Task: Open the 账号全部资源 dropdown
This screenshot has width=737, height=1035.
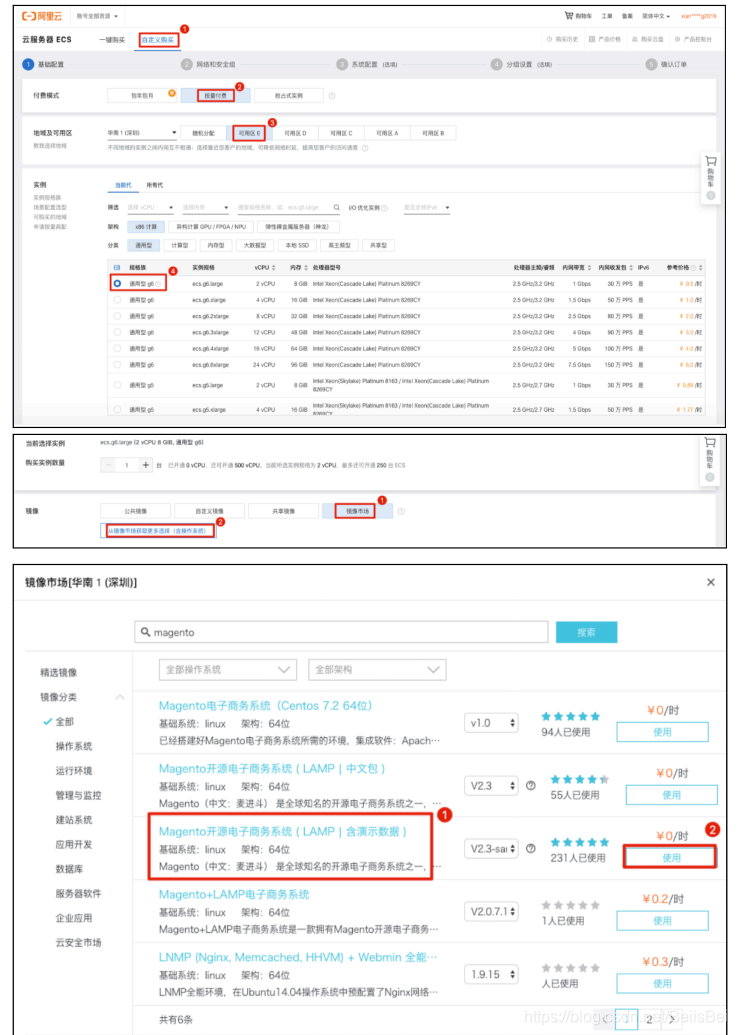Action: click(x=97, y=16)
